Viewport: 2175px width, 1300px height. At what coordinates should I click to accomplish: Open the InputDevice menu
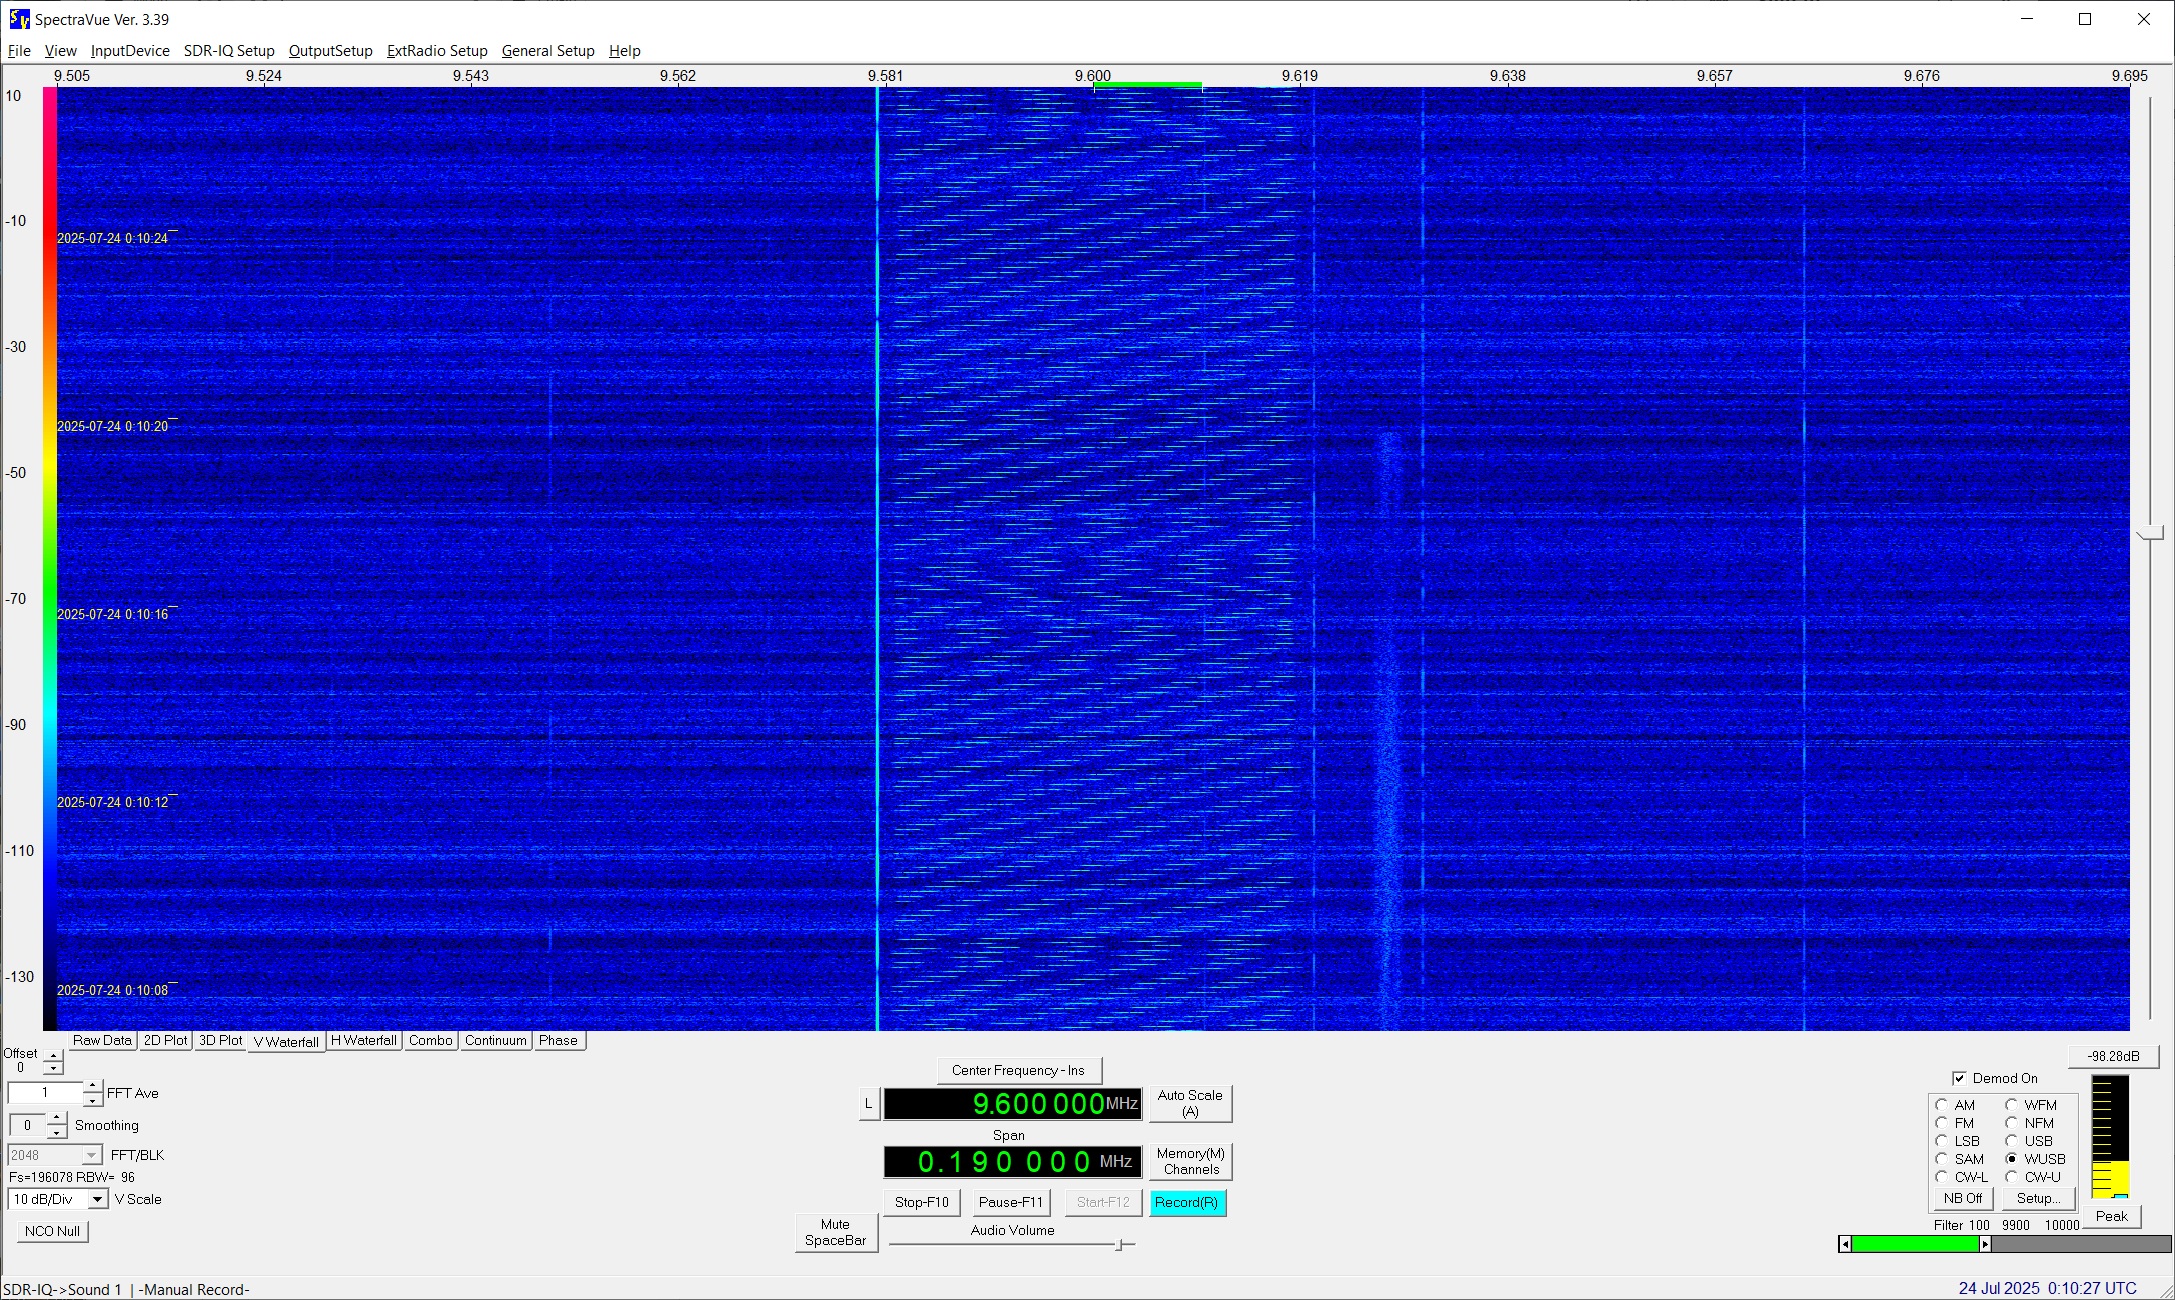[130, 51]
